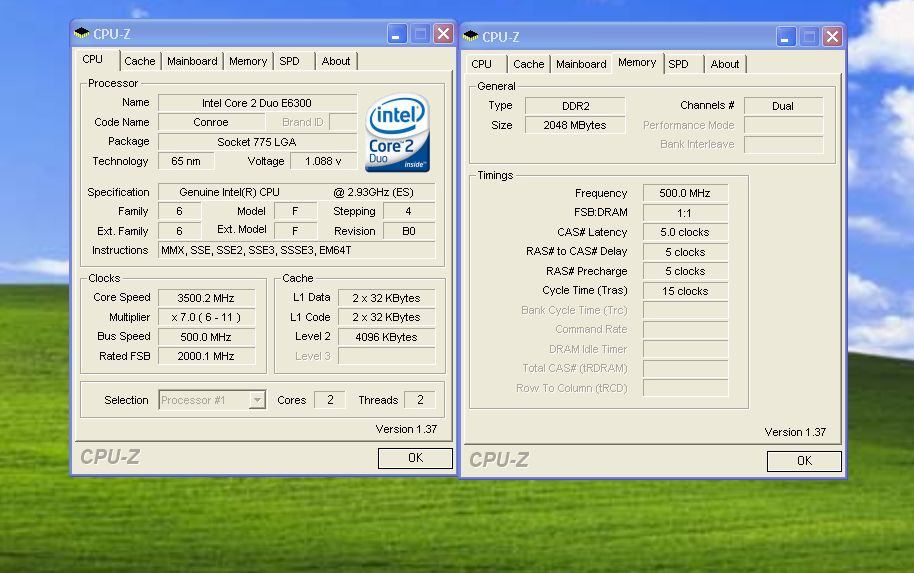This screenshot has height=573, width=914.
Task: Click the Voltage value '1.088 v'
Action: click(323, 161)
